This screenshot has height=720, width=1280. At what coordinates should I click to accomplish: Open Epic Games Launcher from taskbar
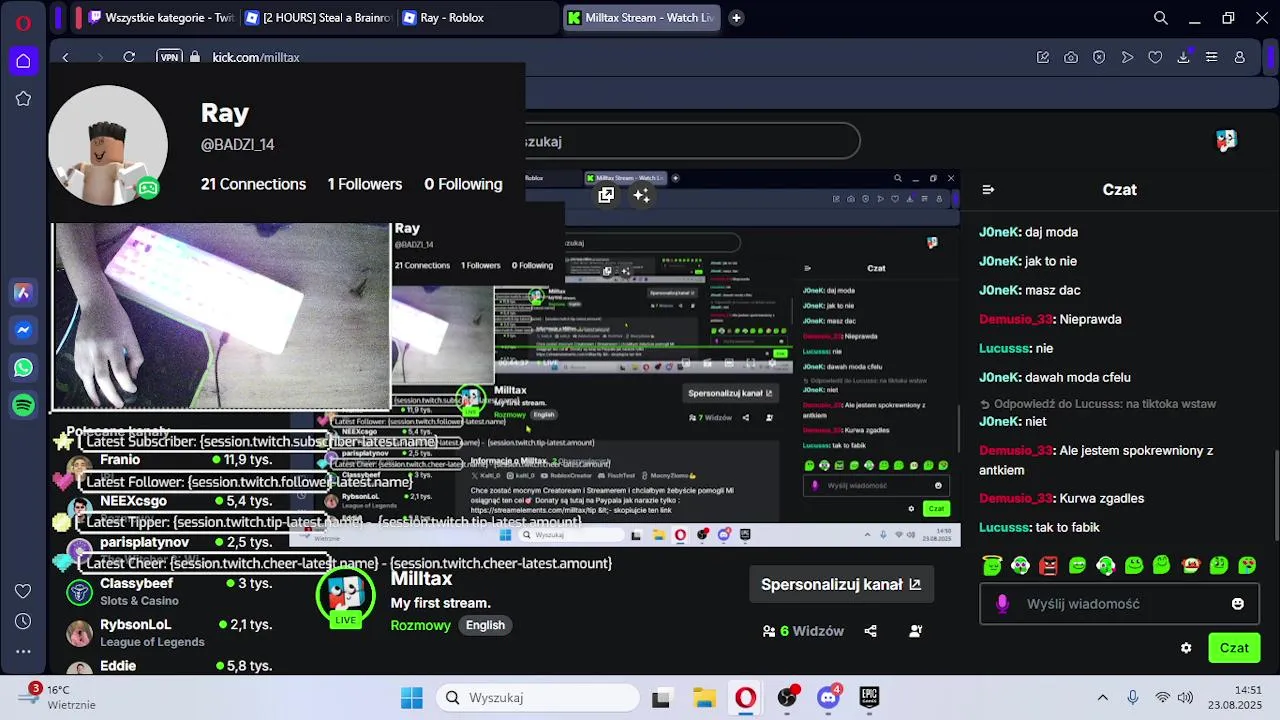click(x=869, y=698)
